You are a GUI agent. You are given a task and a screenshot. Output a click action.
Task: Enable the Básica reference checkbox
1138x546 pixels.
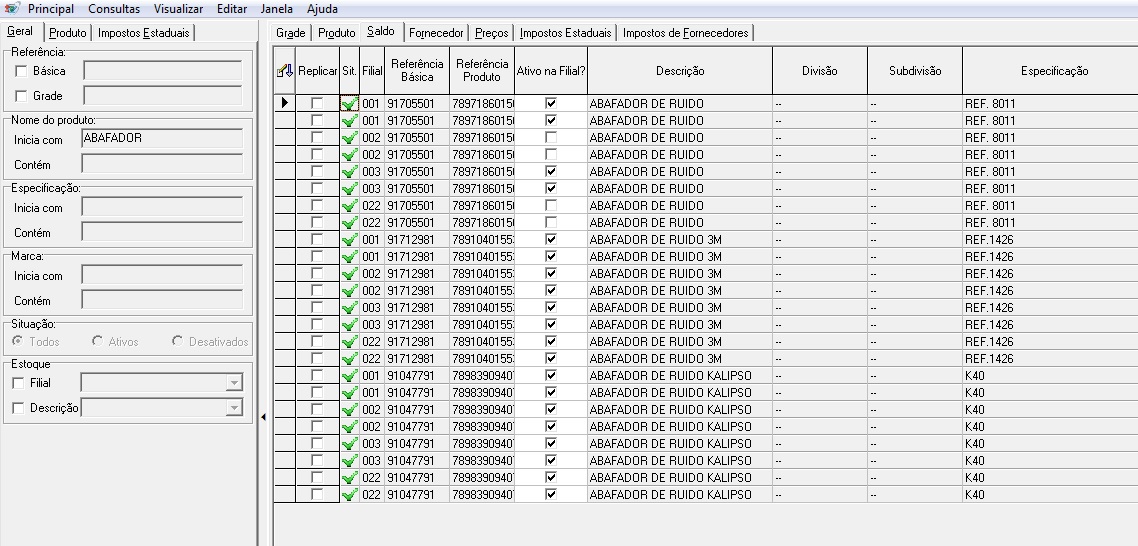click(x=21, y=71)
